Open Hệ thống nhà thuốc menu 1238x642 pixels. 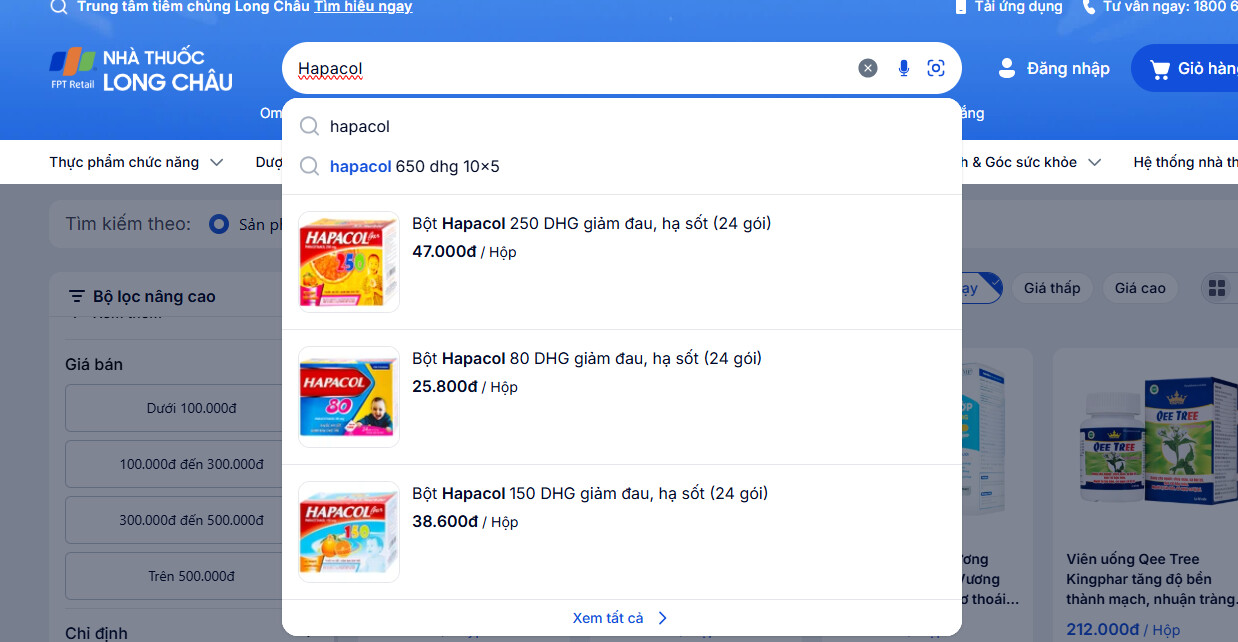1185,162
